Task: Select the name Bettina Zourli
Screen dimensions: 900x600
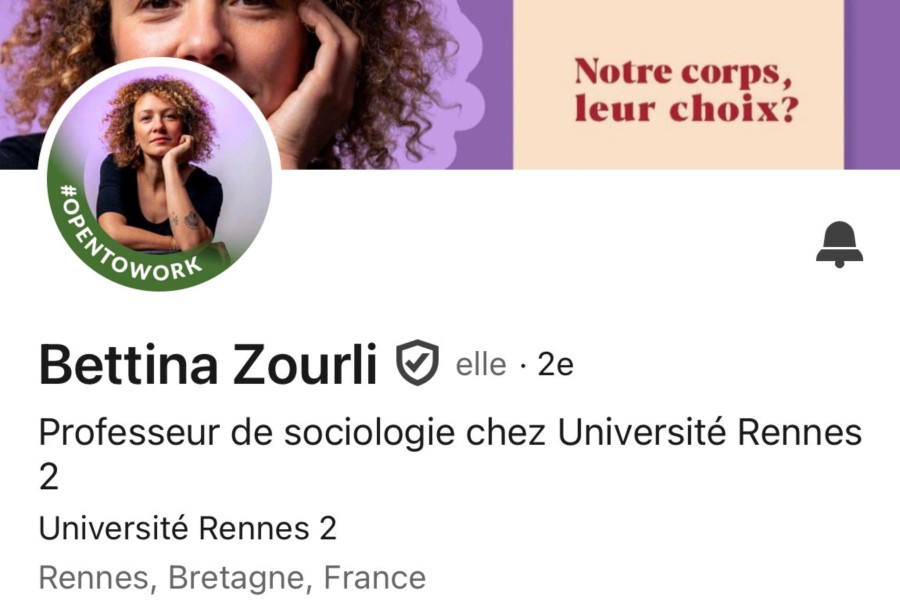Action: click(x=208, y=364)
